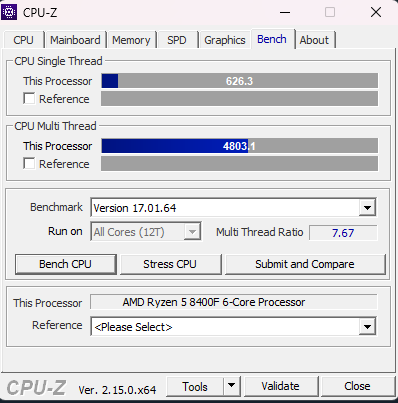Viewport: 398px width, 403px height.
Task: Minimize the CPU-Z window
Action: (285, 12)
